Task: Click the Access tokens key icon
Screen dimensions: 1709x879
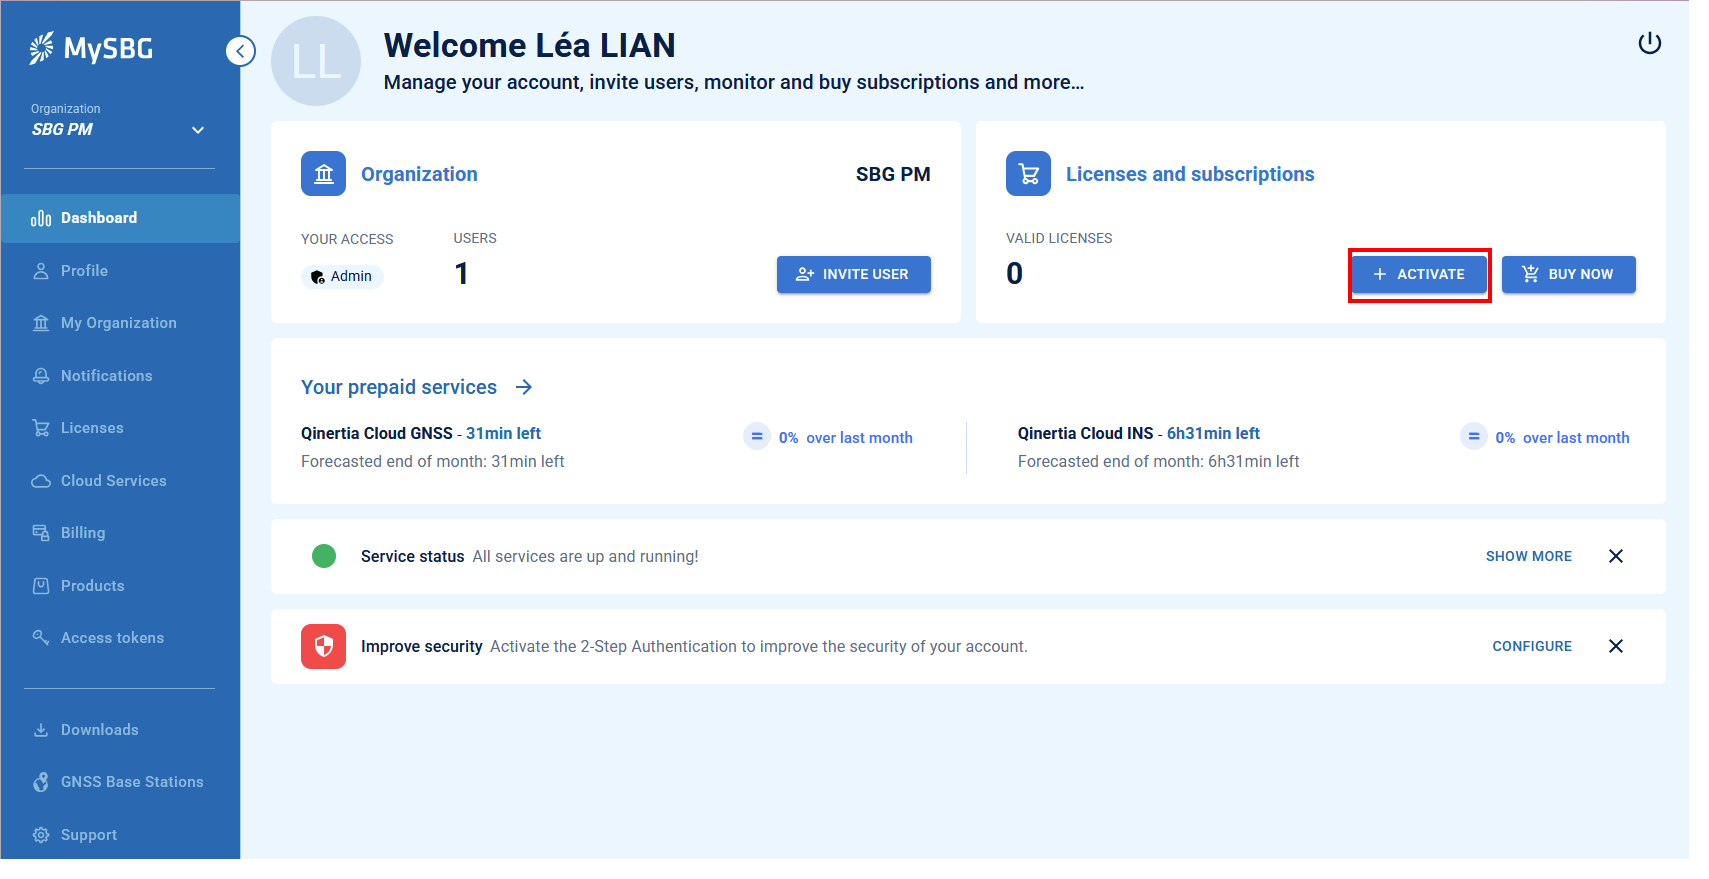Action: coord(41,638)
